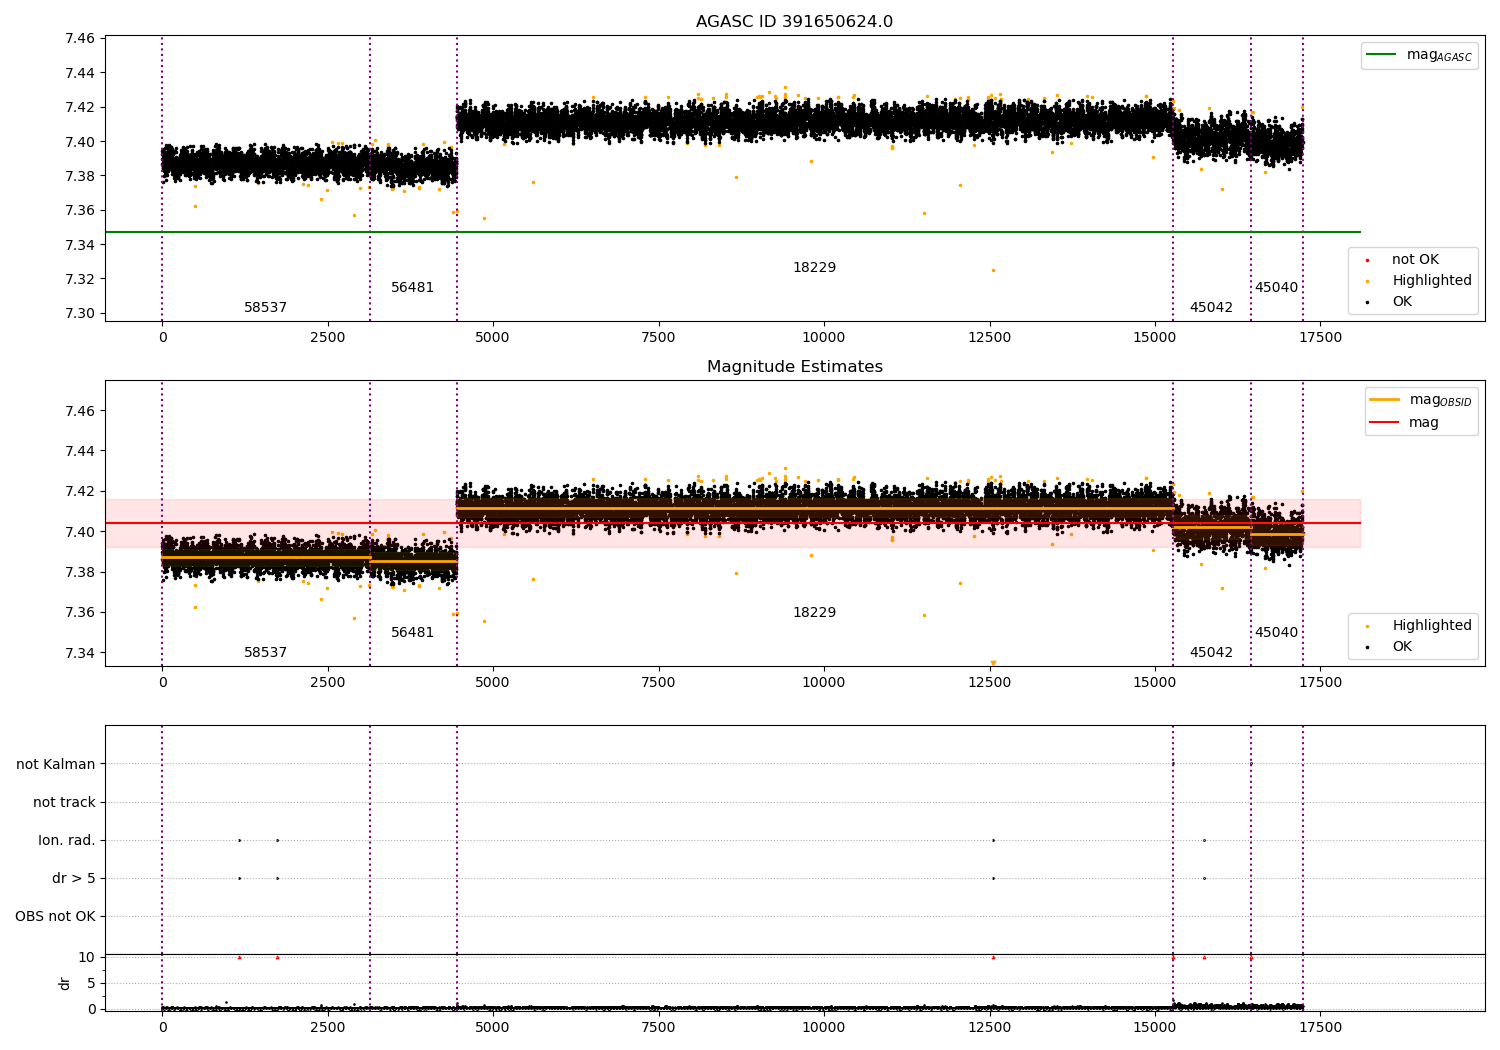Click y-axis tick 7.32 in the top plot
Viewport: 1500px width, 1050px height.
coord(80,279)
